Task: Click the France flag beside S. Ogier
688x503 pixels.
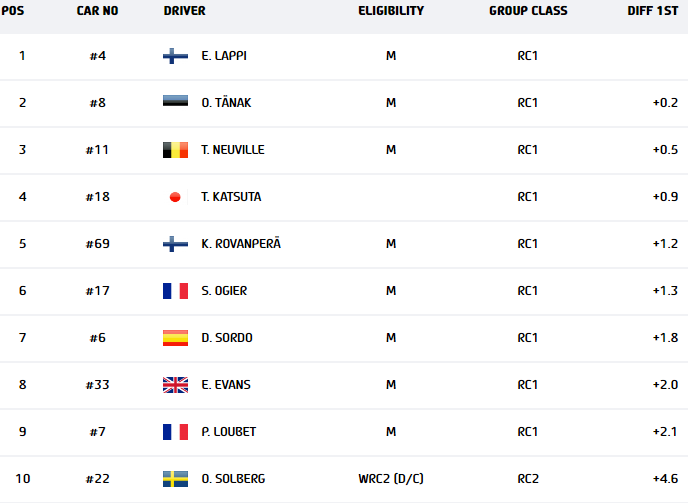Action: (175, 291)
